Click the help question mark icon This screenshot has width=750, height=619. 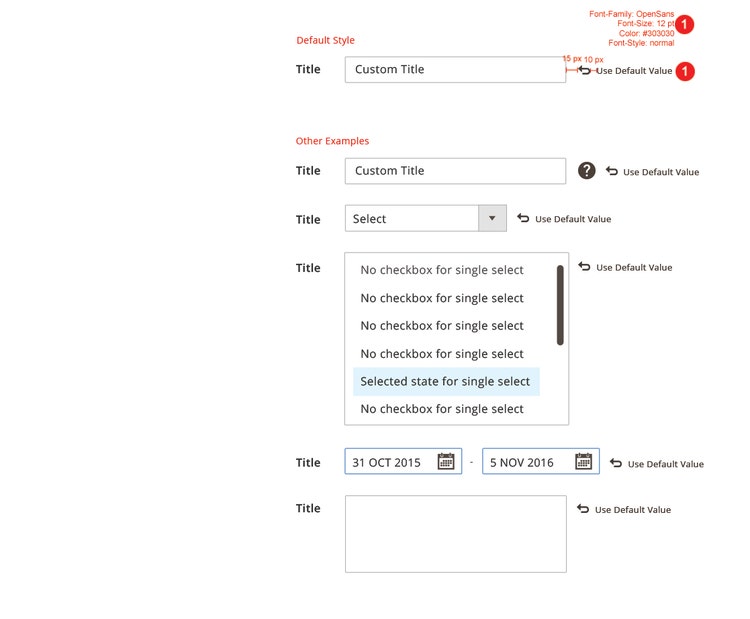click(587, 171)
